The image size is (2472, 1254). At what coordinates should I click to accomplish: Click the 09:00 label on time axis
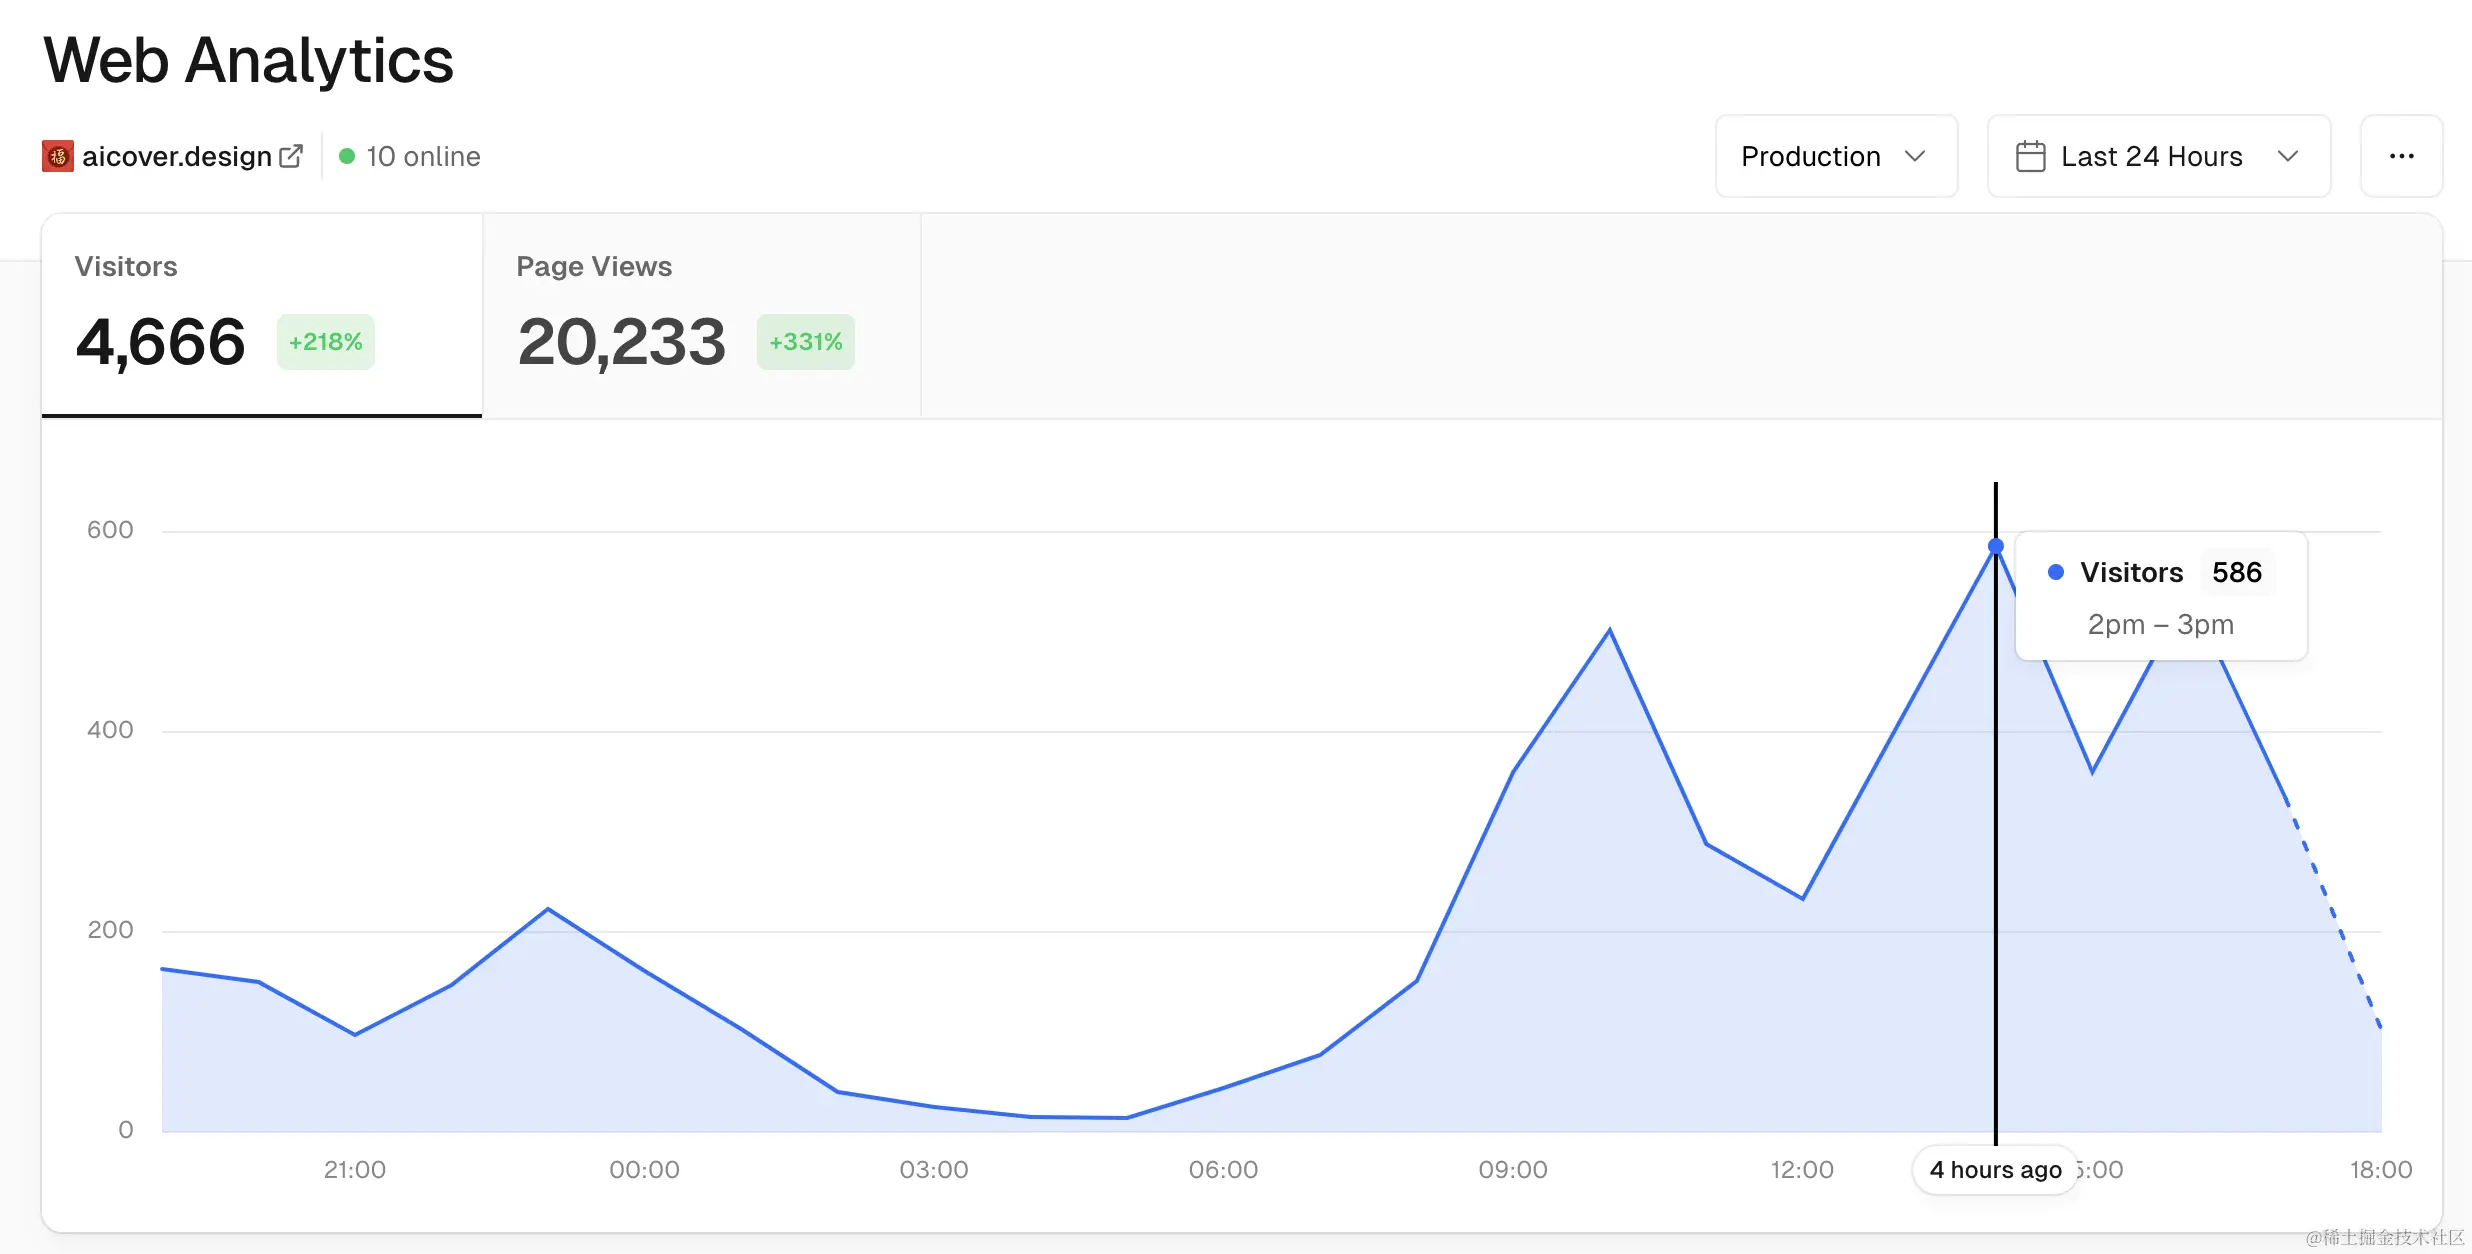(1512, 1169)
